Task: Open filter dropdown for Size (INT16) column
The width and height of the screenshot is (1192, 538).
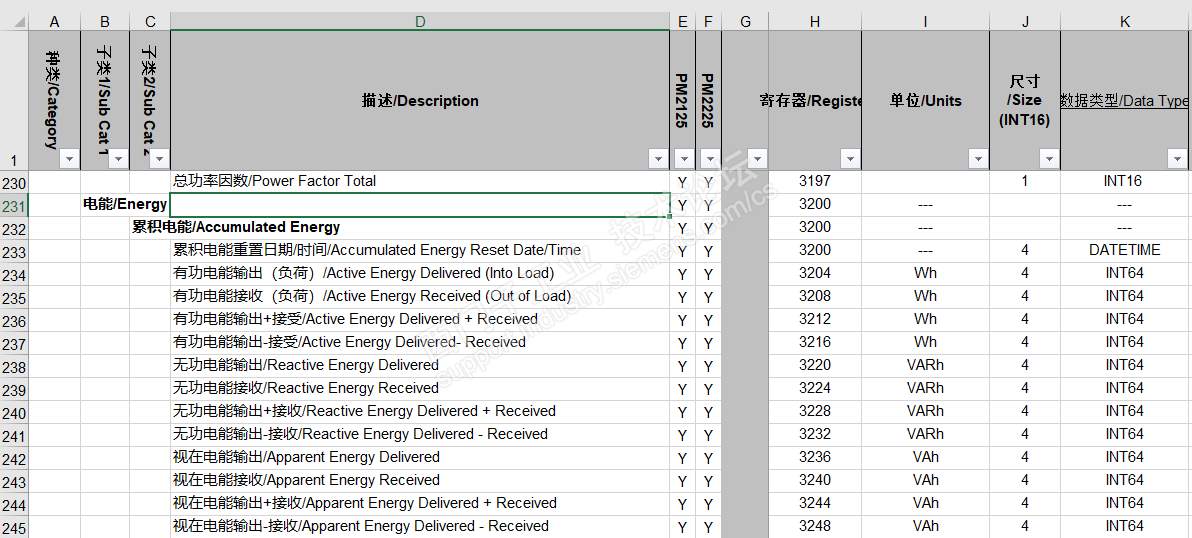Action: 1049,159
